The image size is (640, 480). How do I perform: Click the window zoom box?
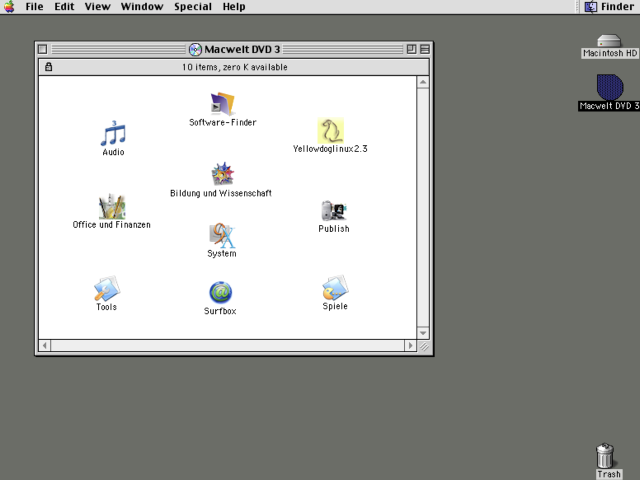(411, 49)
